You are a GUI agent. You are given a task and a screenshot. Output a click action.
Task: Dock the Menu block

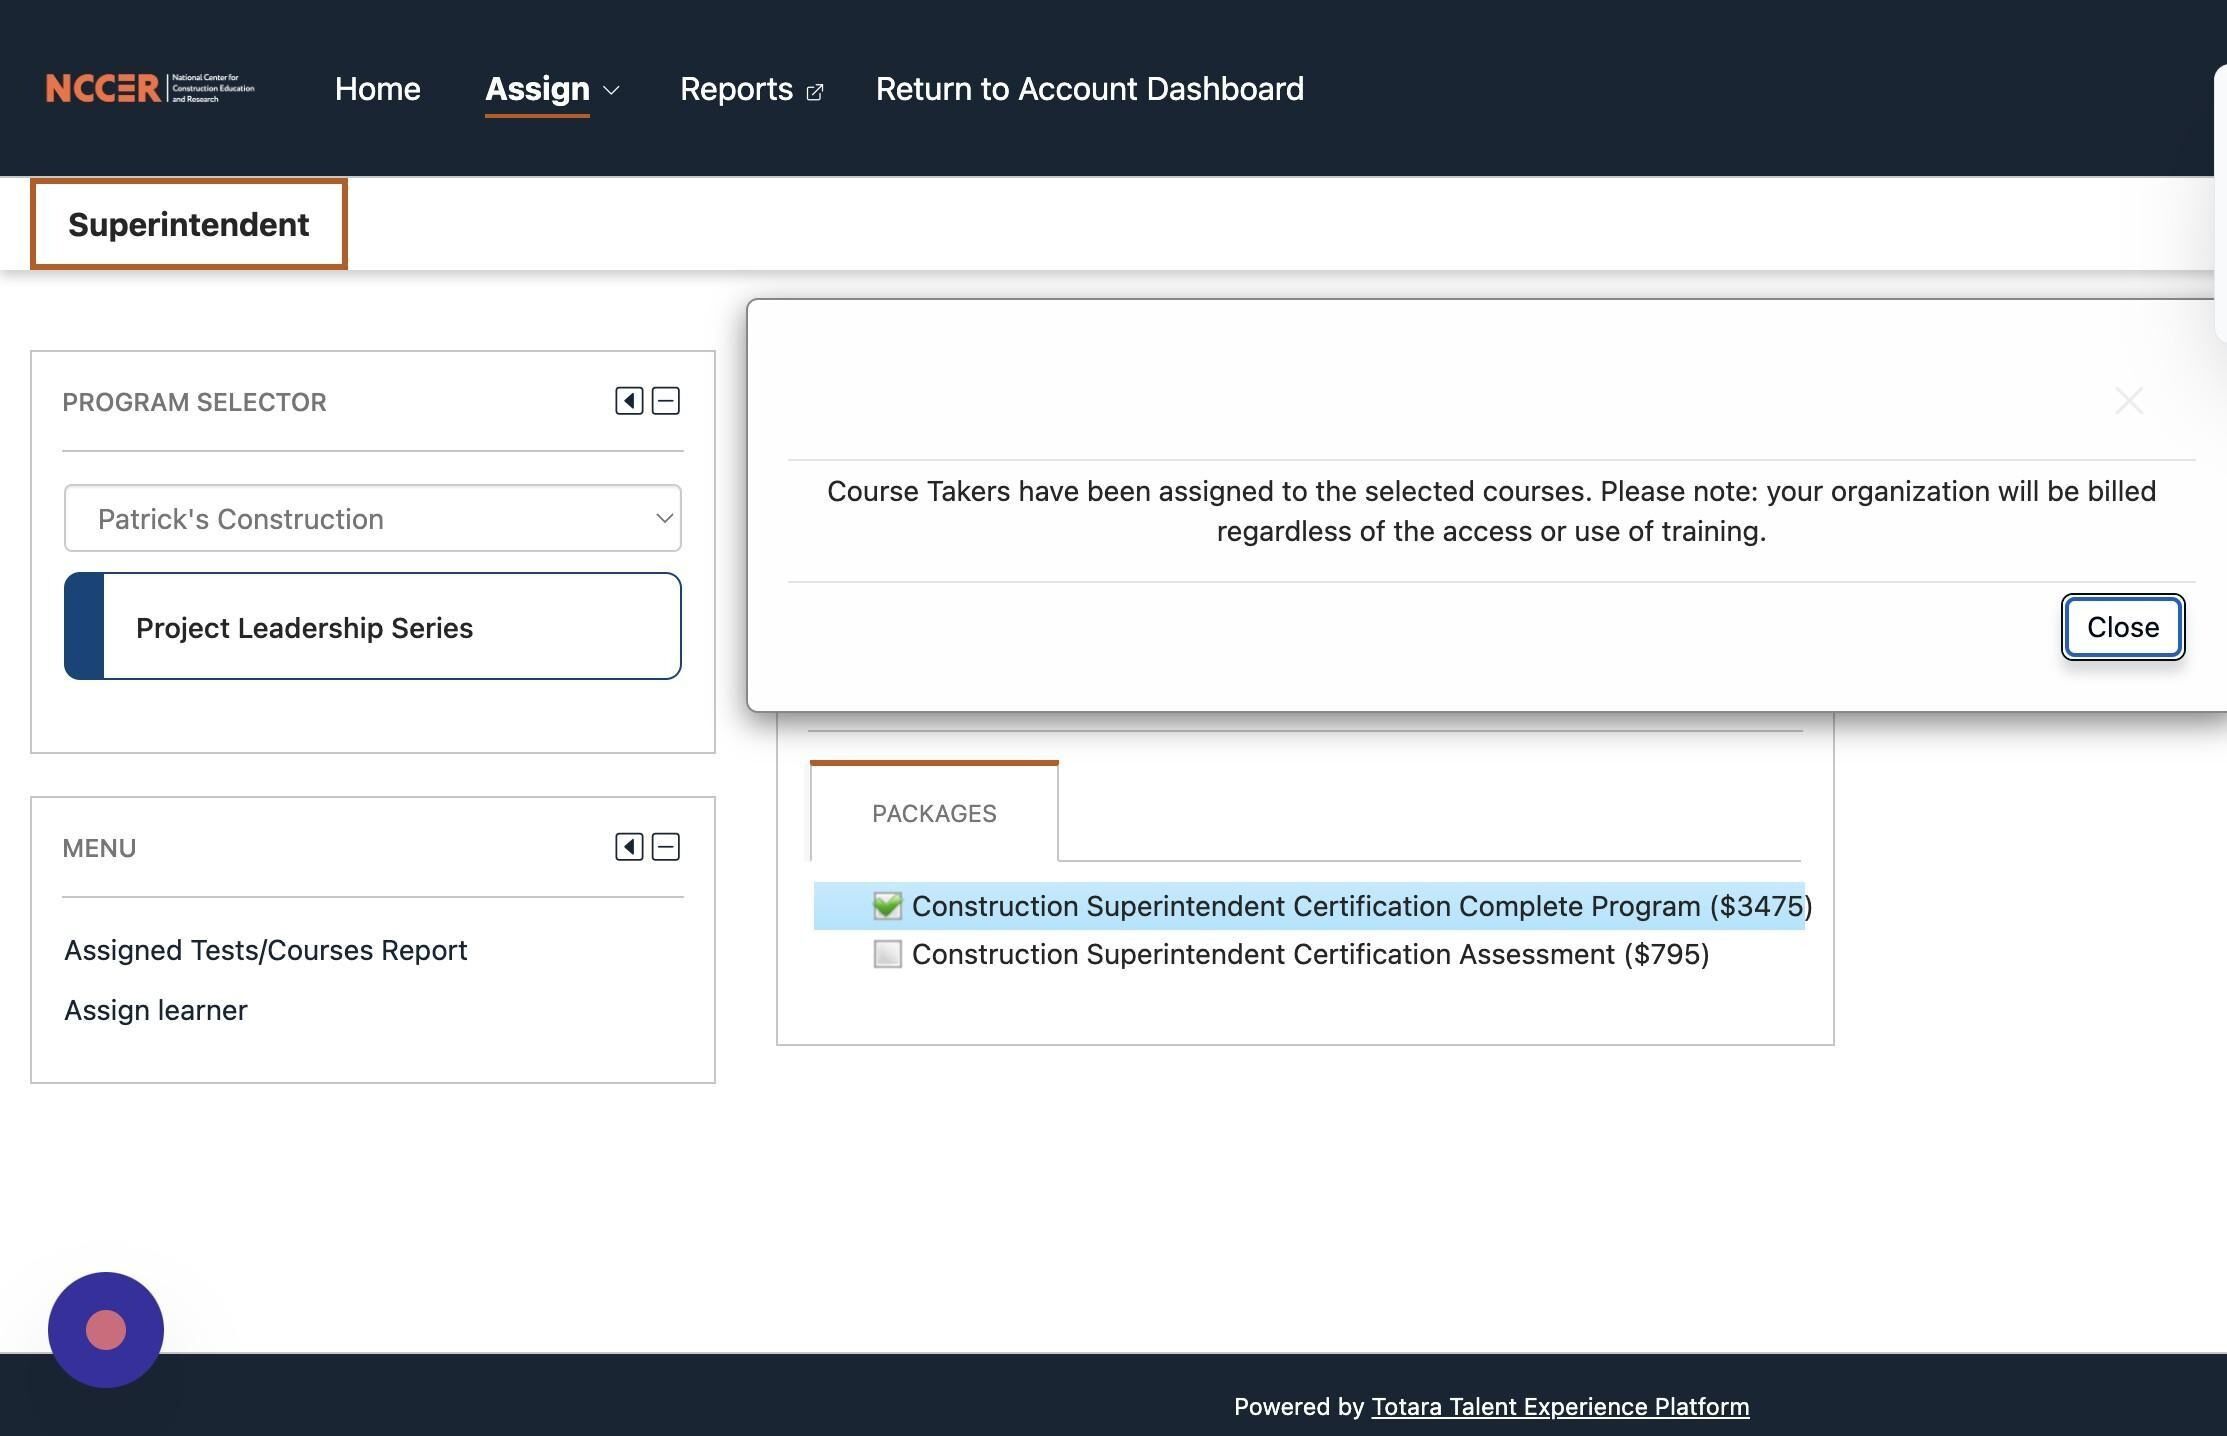click(x=629, y=847)
